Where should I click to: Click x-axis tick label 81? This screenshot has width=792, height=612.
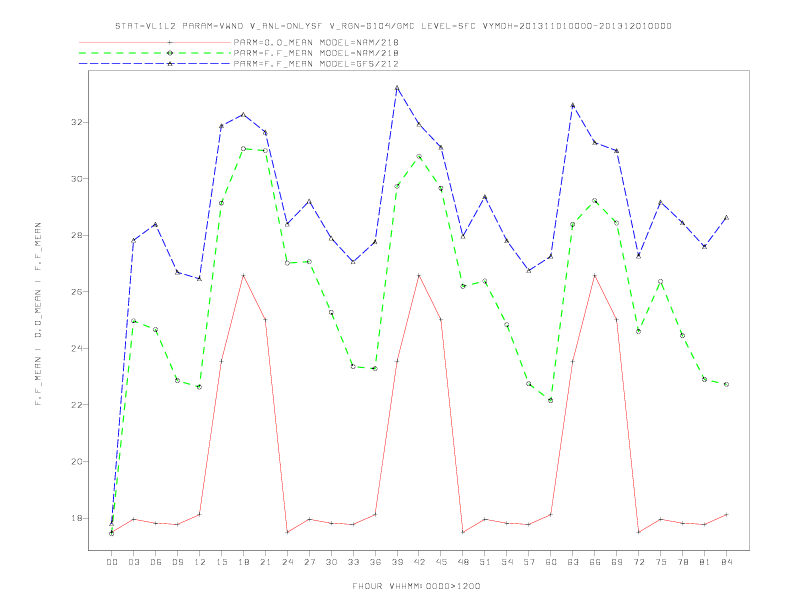[x=705, y=562]
